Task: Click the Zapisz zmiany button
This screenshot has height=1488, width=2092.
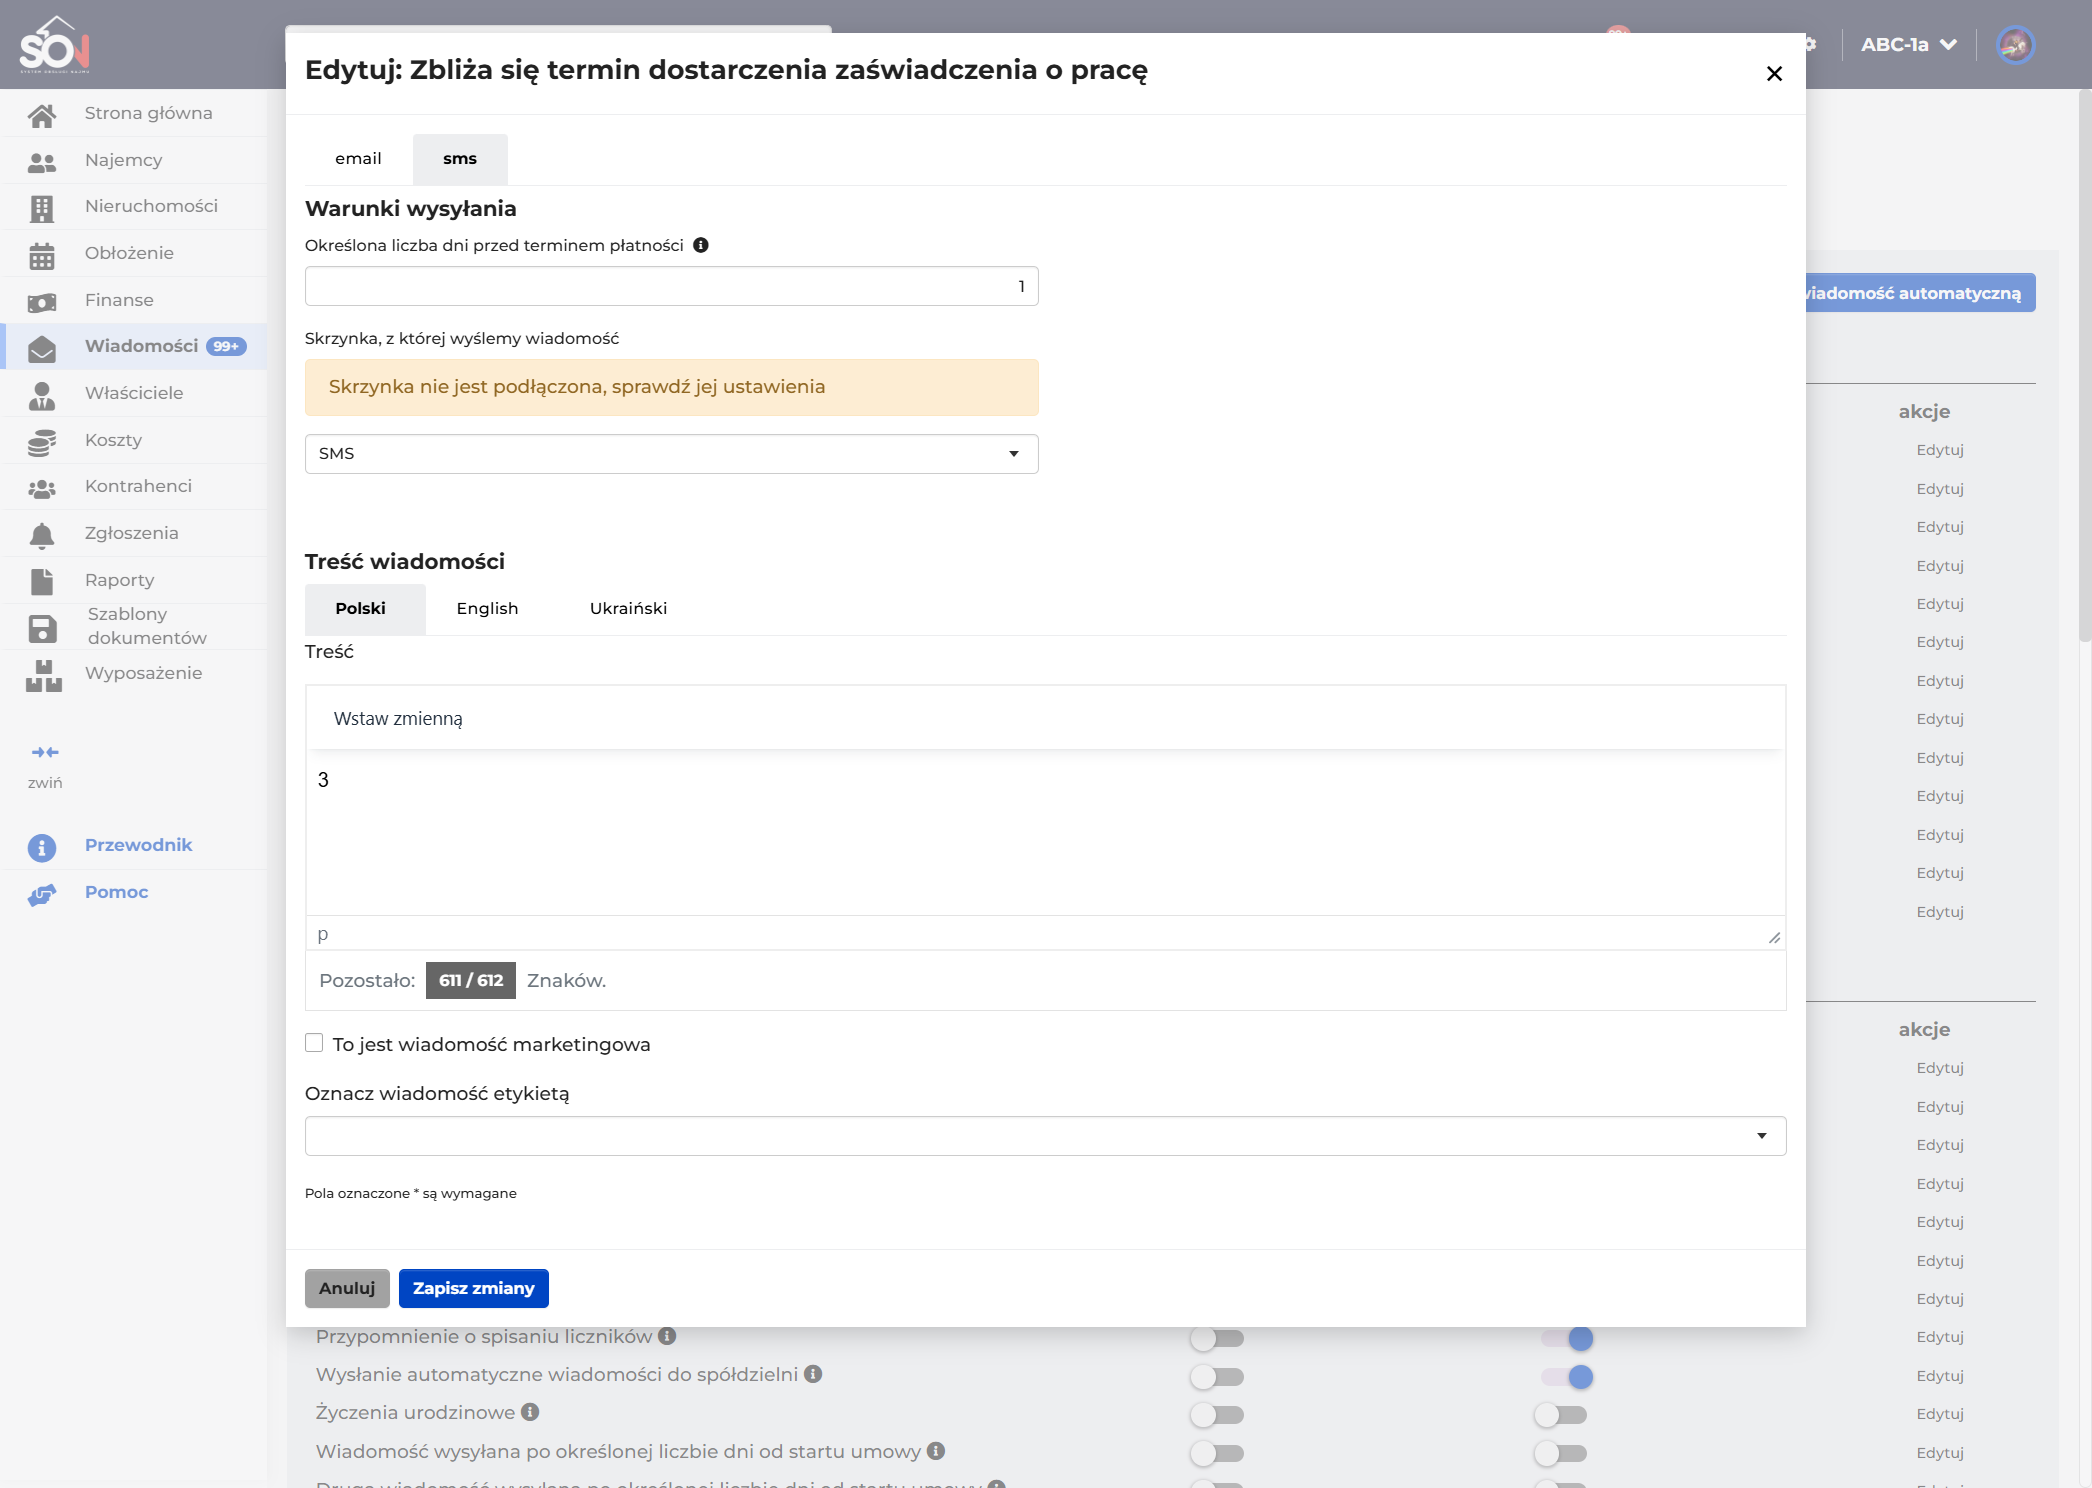Action: 474,1288
